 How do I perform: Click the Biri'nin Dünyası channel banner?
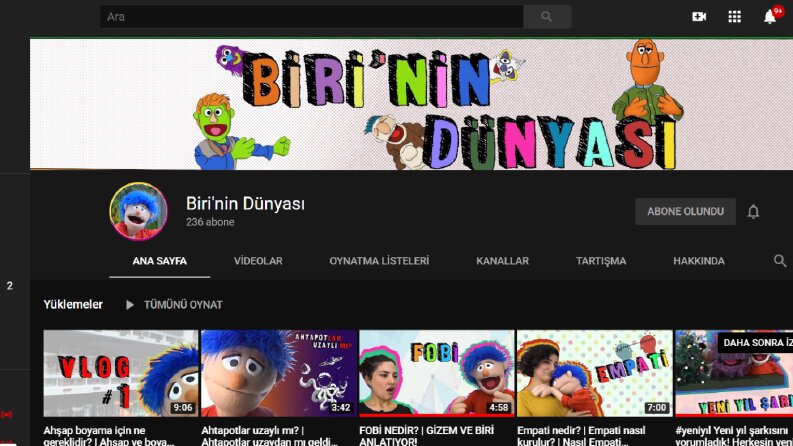(x=411, y=104)
